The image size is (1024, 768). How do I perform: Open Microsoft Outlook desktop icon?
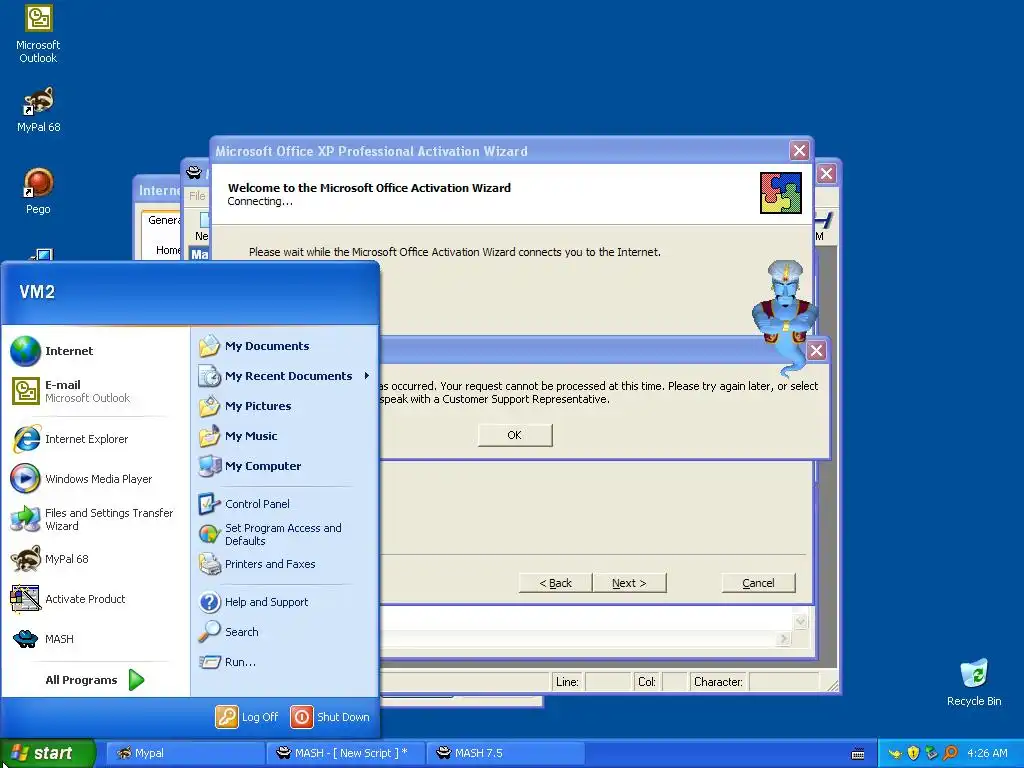pos(38,34)
